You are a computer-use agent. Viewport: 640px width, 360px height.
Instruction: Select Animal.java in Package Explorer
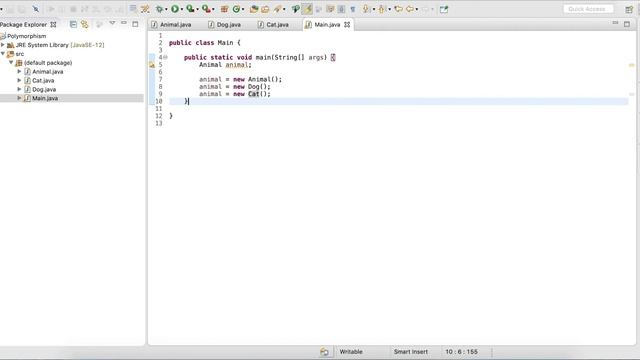point(47,71)
